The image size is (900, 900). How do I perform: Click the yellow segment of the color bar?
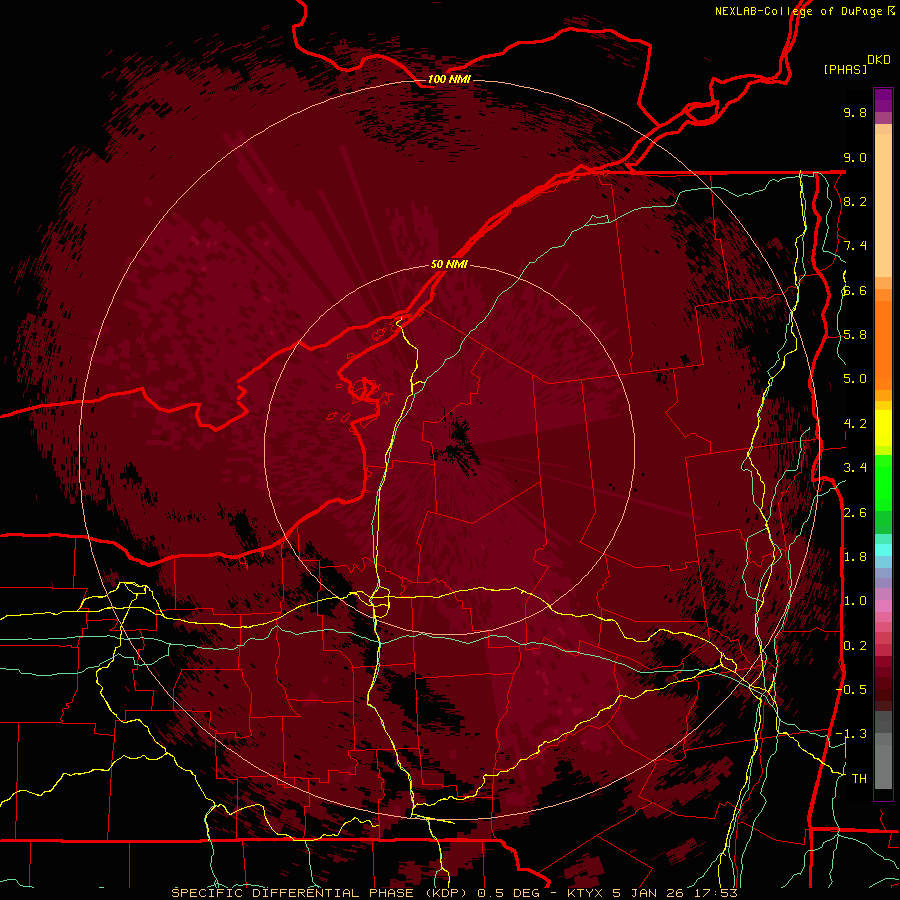coord(883,428)
